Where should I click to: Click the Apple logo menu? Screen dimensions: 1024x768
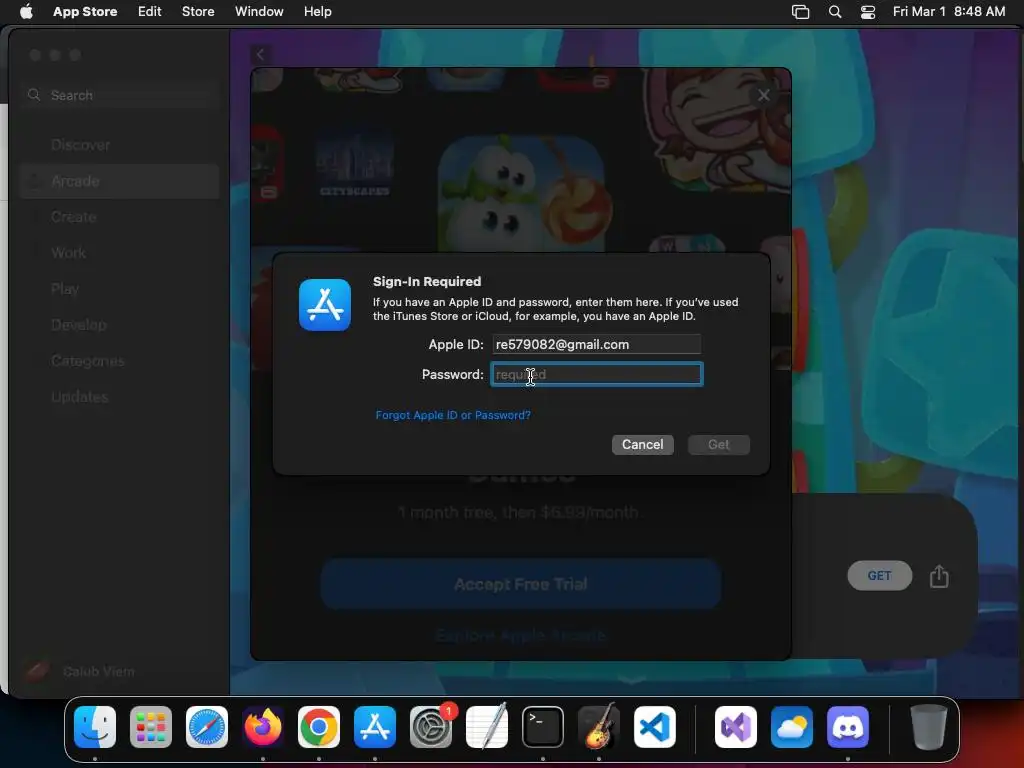(x=26, y=11)
